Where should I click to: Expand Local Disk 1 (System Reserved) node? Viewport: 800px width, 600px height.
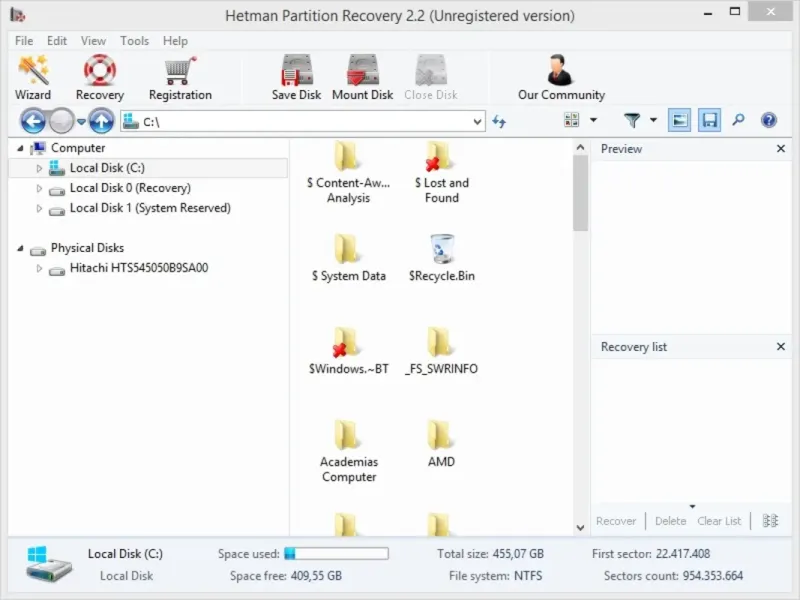pyautogui.click(x=39, y=209)
